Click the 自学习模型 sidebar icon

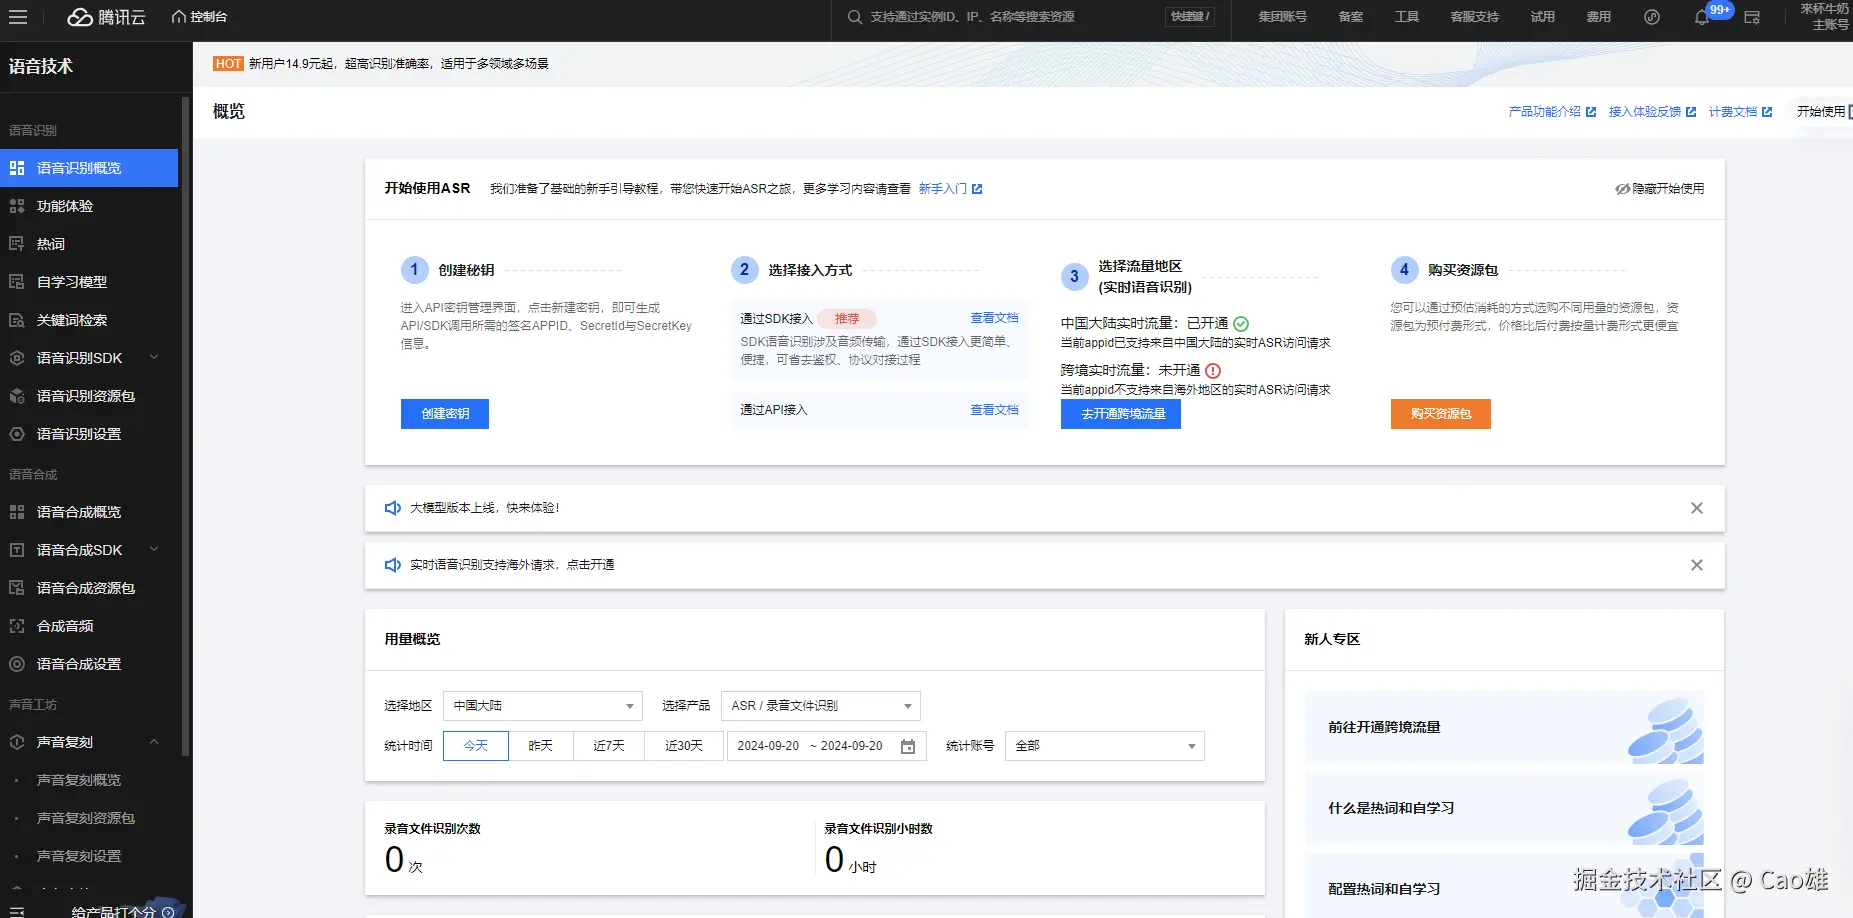pyautogui.click(x=17, y=282)
